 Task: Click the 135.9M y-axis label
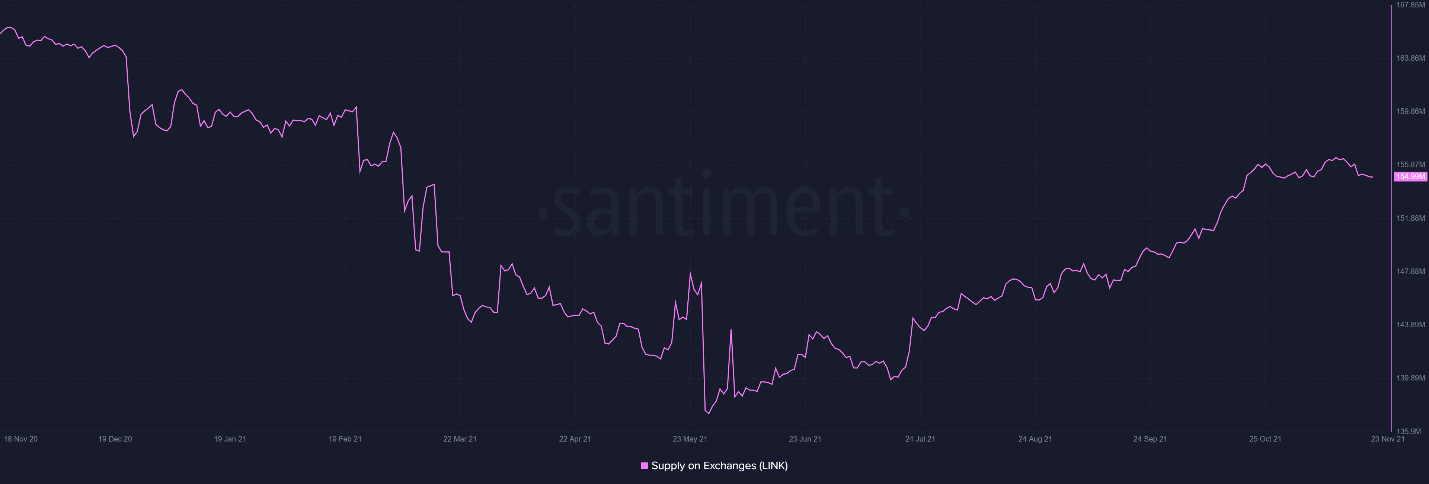coord(1409,431)
